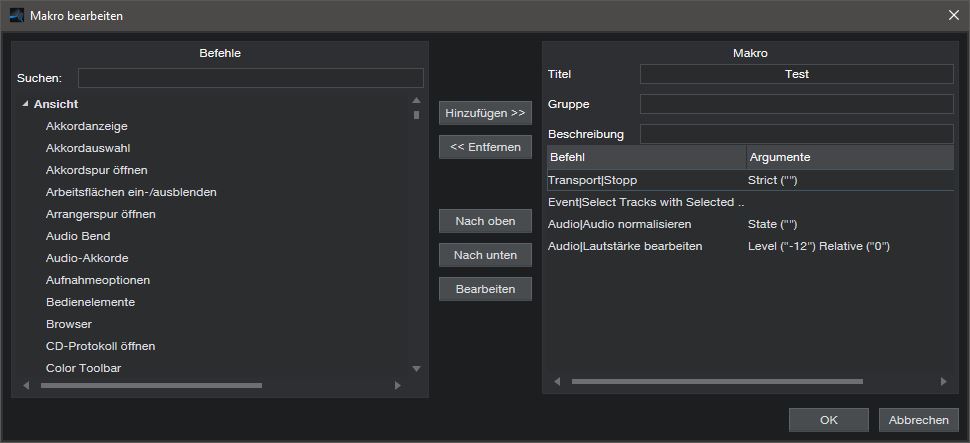Focus the Gruppe input field

pos(796,104)
